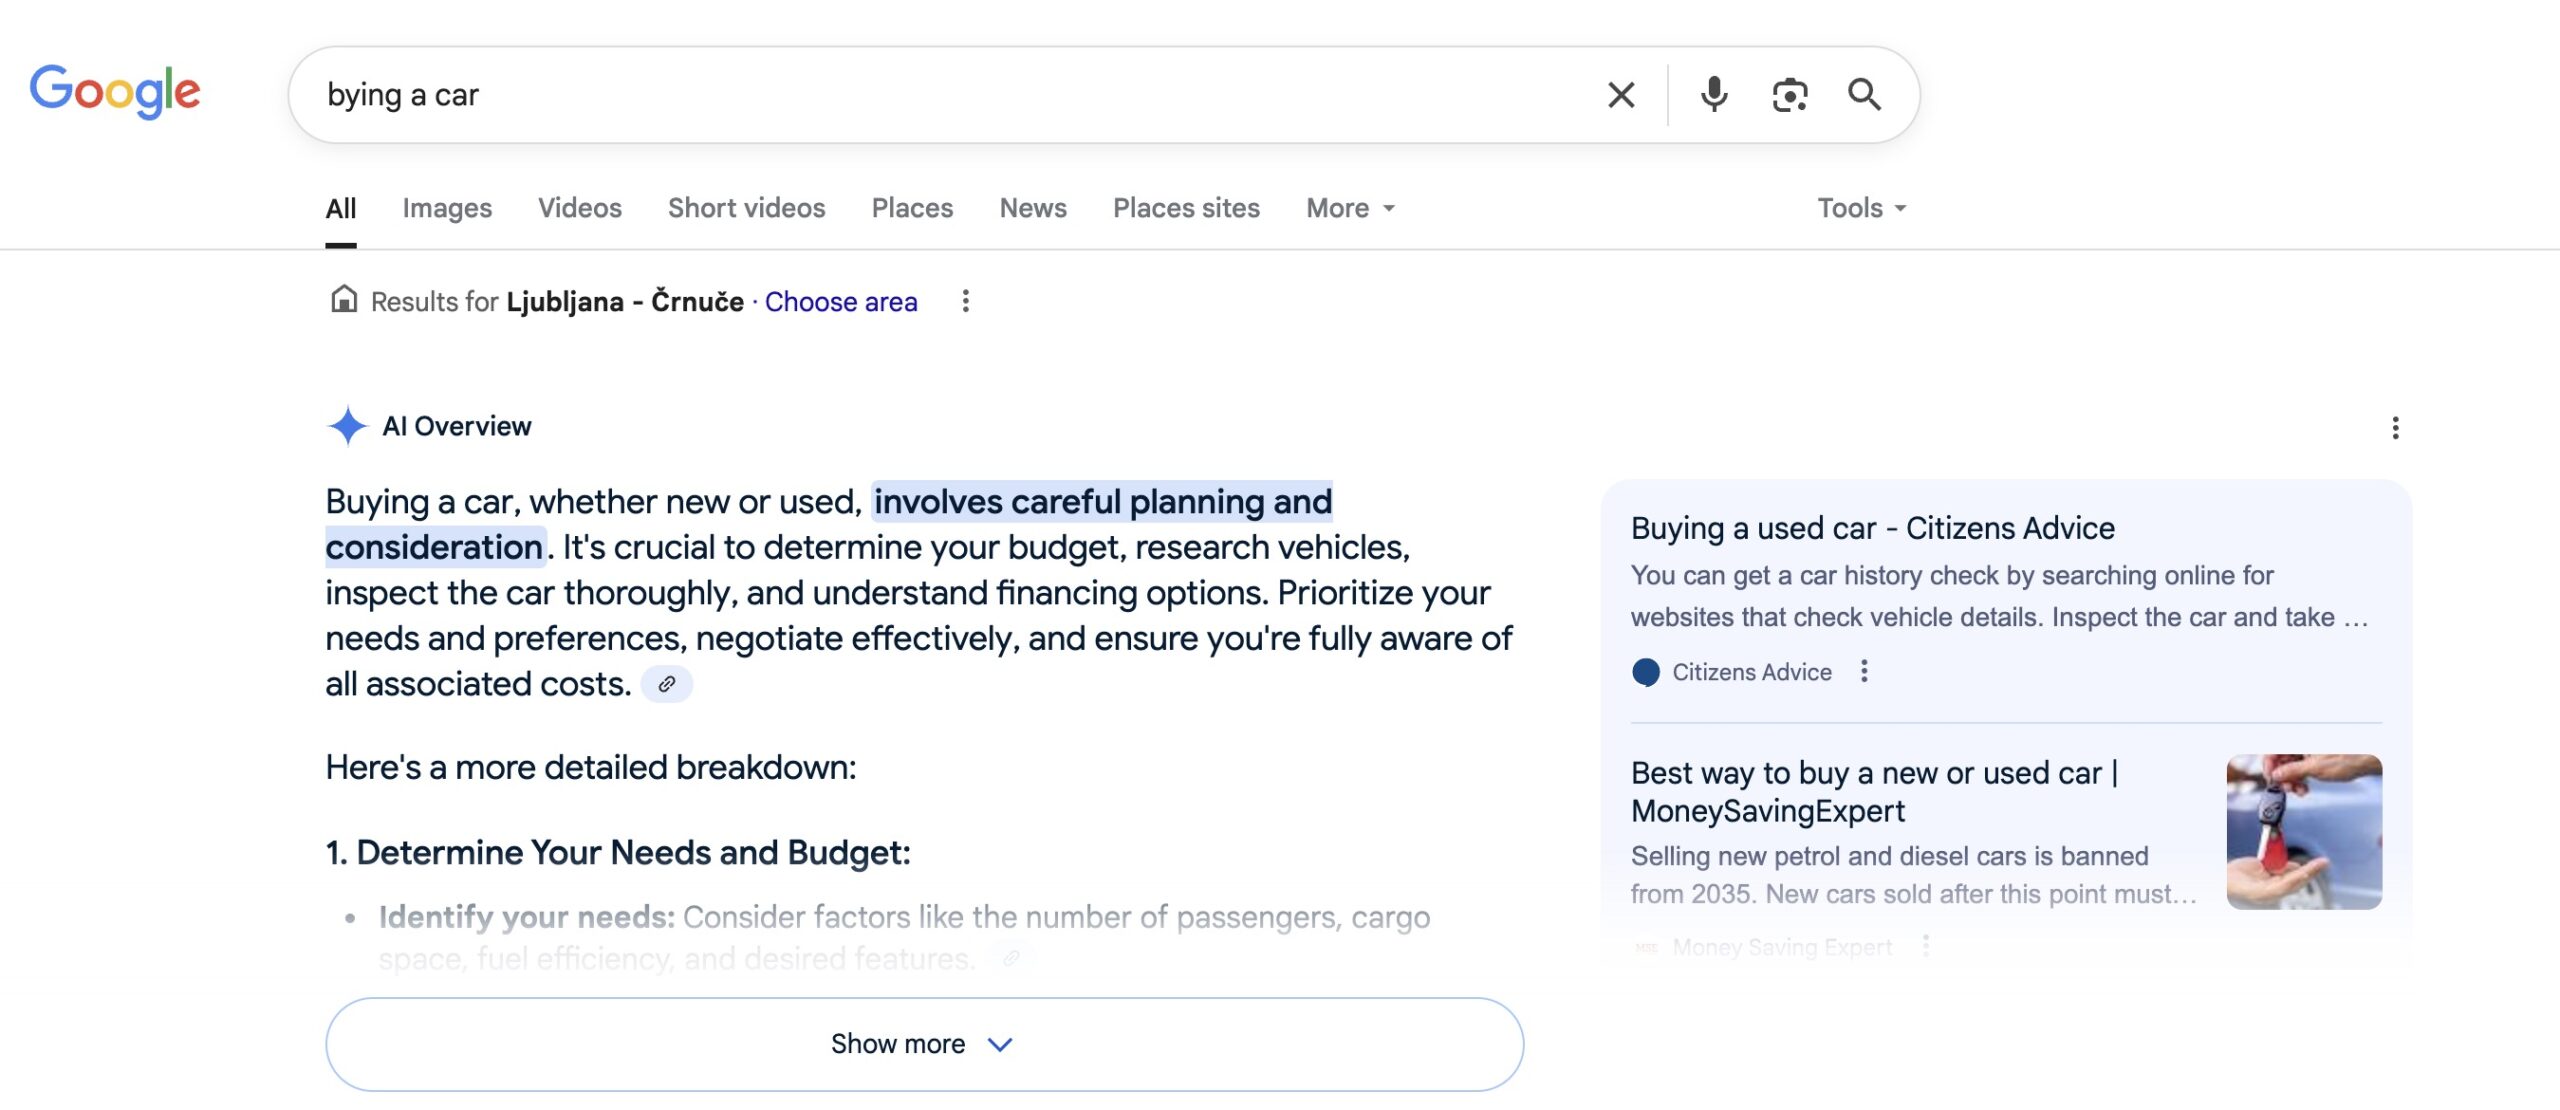
Task: Click the magnifier search button
Action: point(1864,95)
